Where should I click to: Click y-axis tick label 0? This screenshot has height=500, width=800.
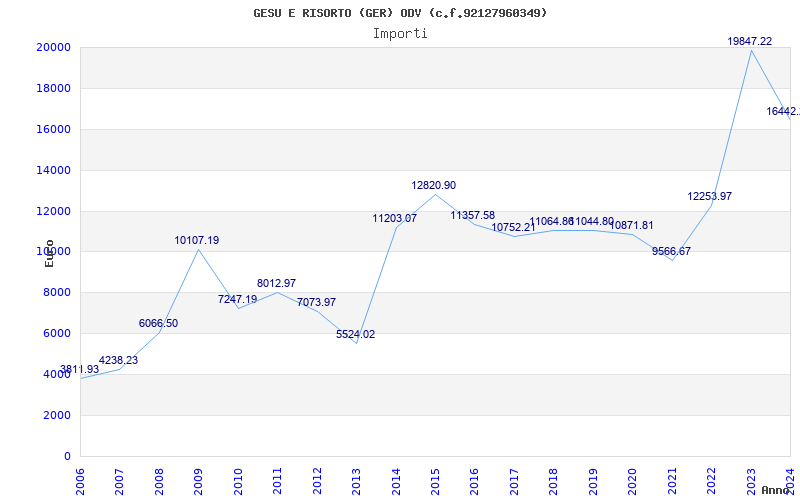pyautogui.click(x=67, y=456)
